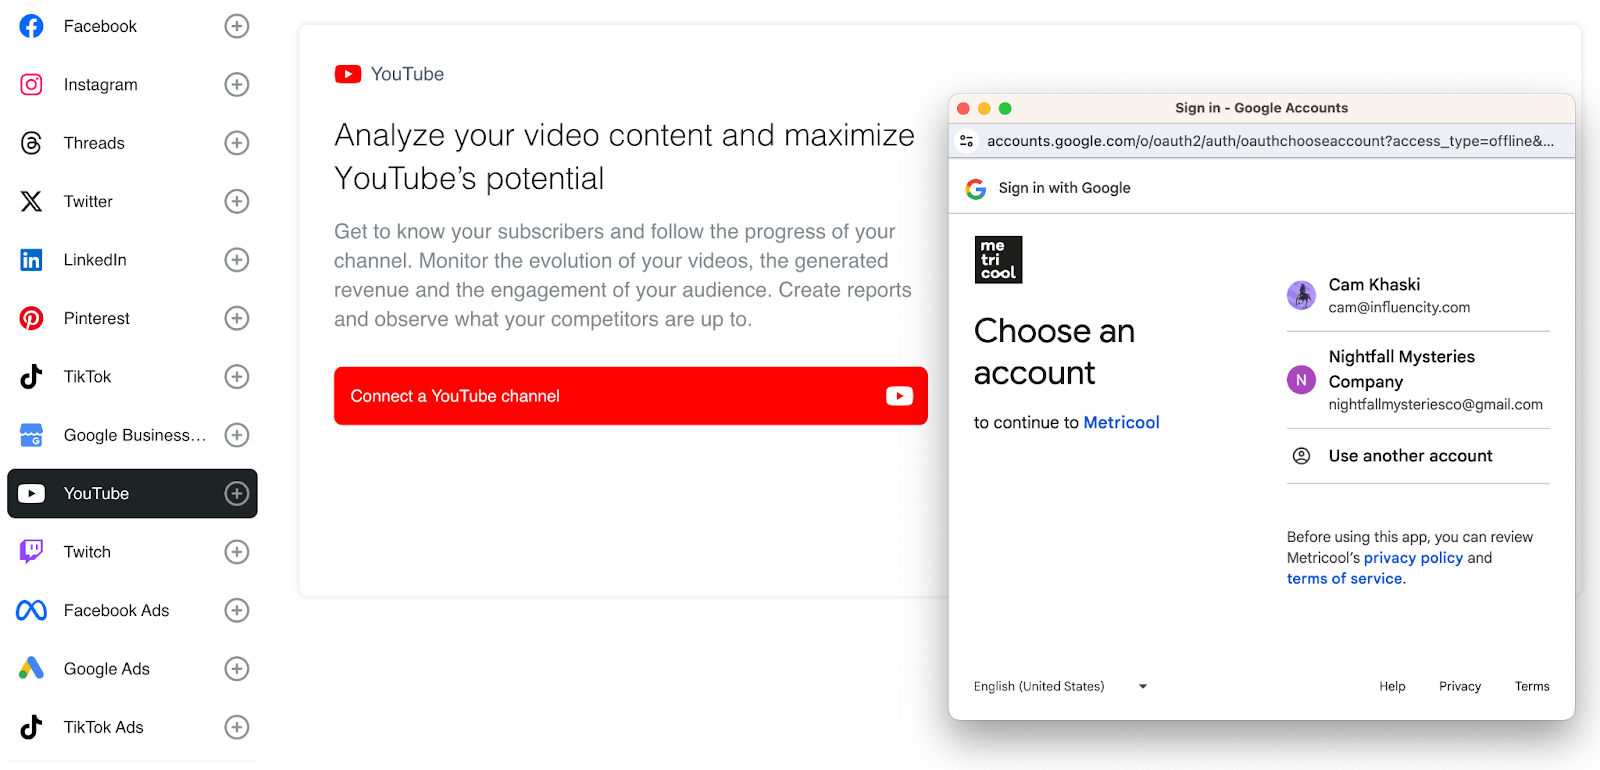Click the accounts.google.com address bar

[x=1270, y=141]
